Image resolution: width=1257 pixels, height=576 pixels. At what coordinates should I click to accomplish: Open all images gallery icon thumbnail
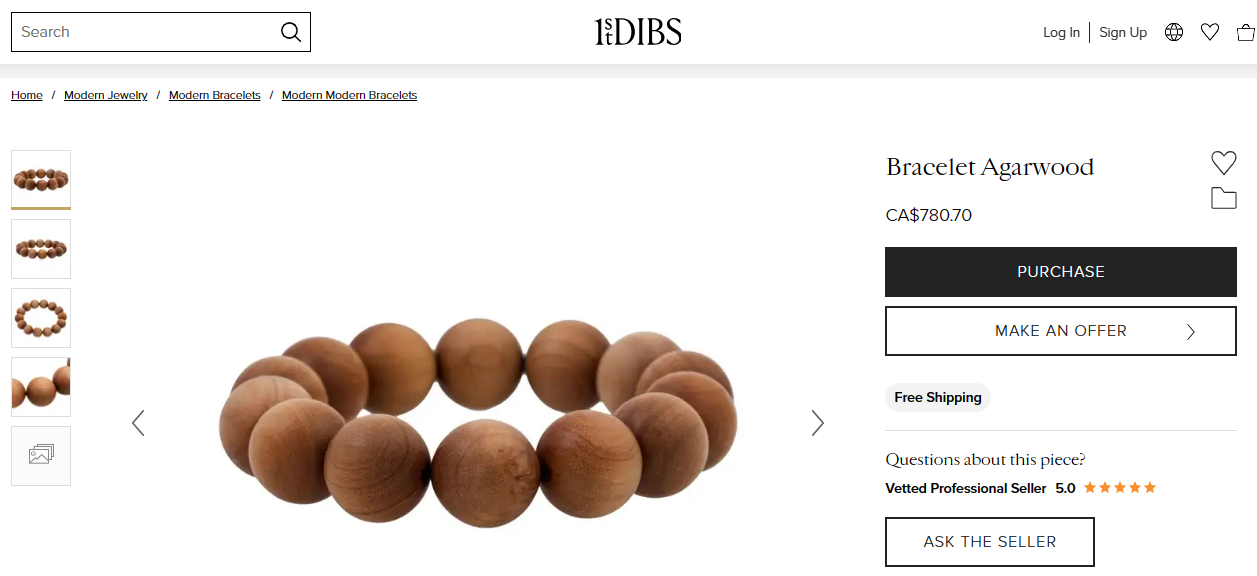tap(41, 455)
